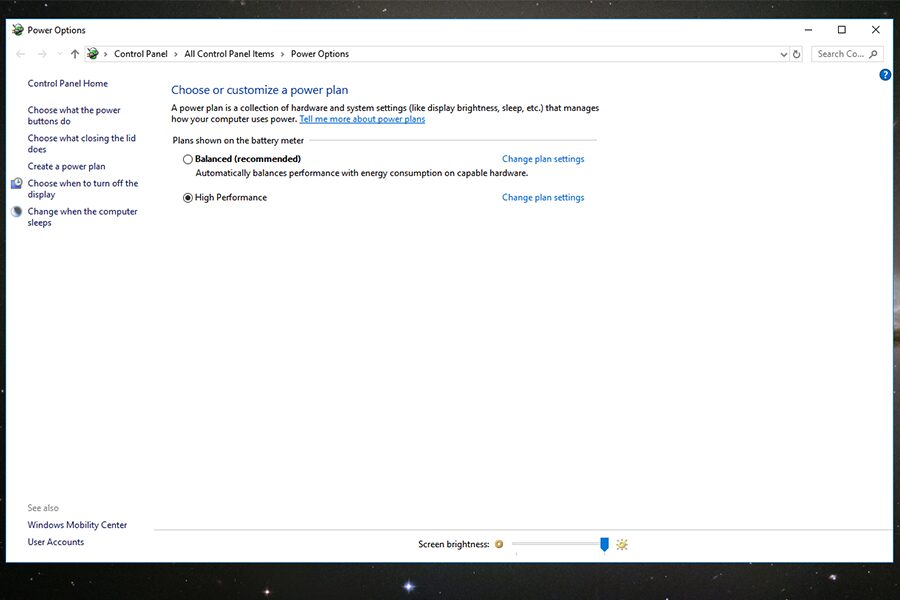
Task: Click the Power Options breadcrumb
Action: click(x=320, y=54)
